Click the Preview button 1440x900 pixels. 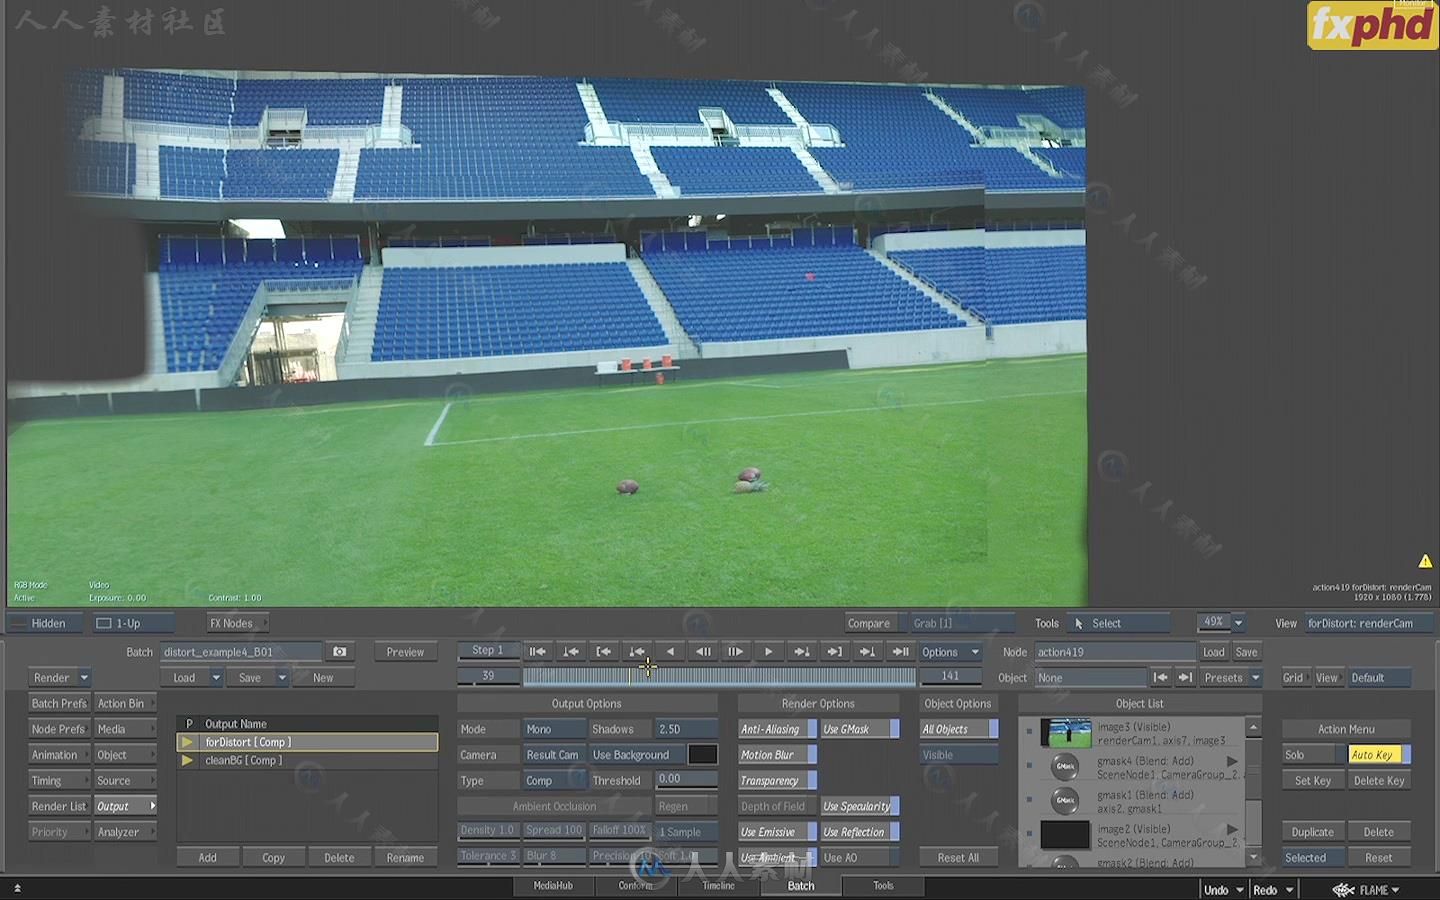(x=405, y=652)
